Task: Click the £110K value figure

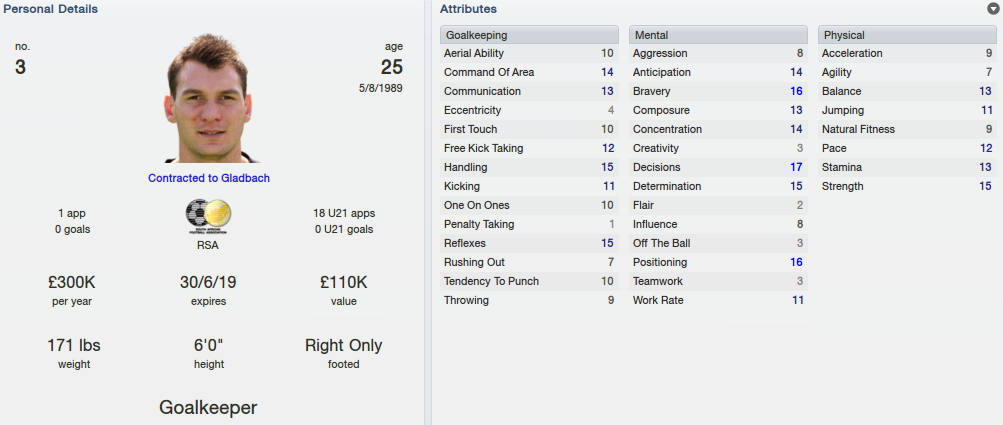Action: pyautogui.click(x=344, y=282)
